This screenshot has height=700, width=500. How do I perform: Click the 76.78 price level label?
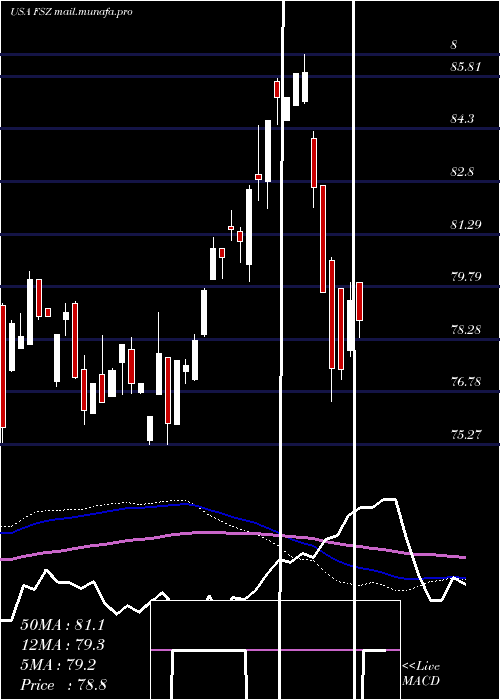(466, 382)
